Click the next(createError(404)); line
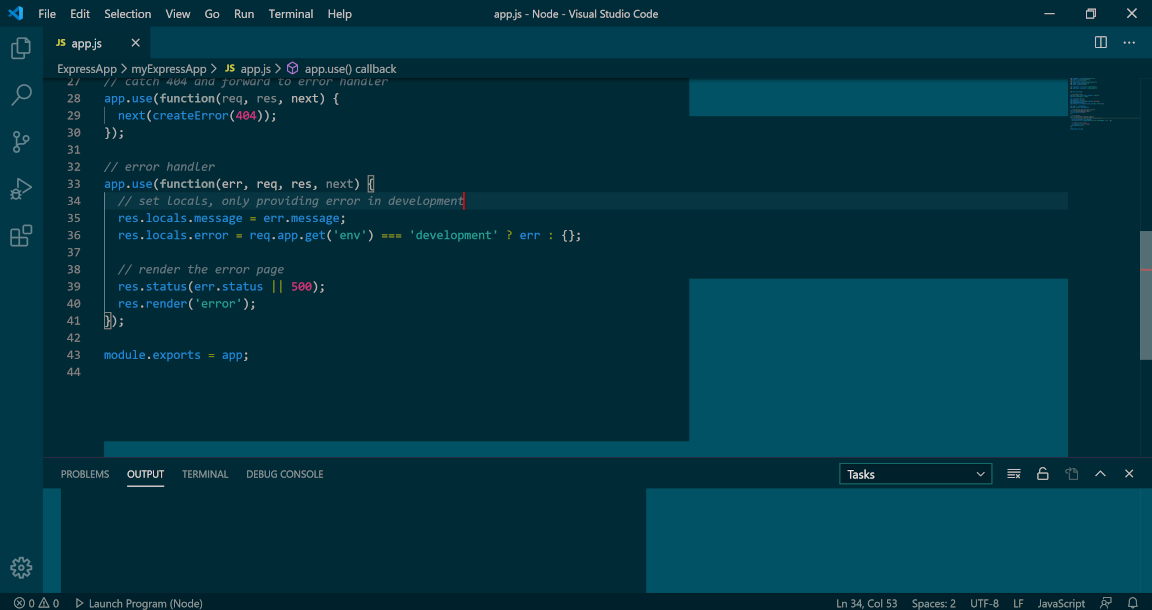 coord(197,115)
